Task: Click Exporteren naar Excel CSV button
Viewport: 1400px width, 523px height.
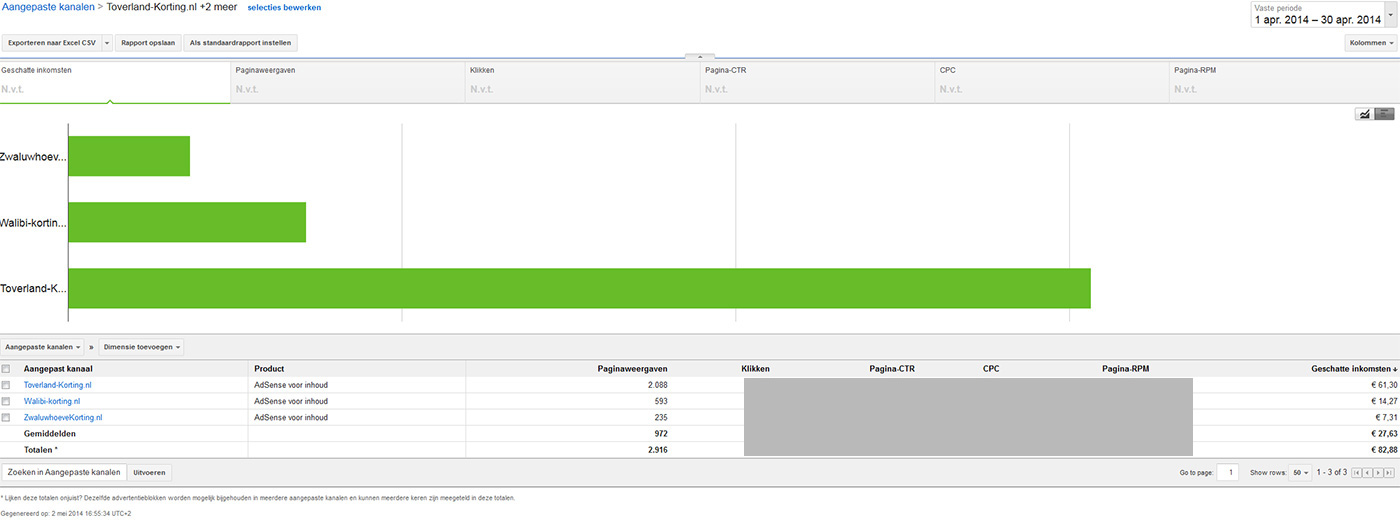Action: tap(52, 43)
